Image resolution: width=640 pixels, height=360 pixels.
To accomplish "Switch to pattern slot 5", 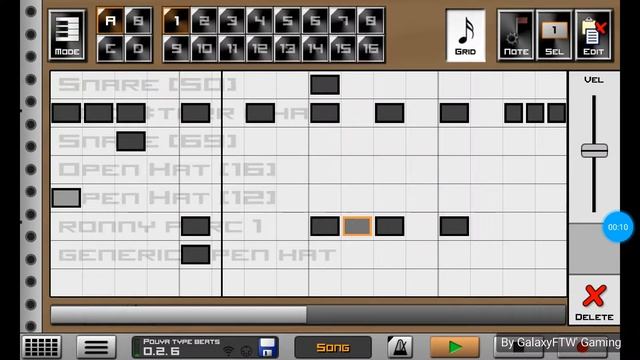I will tap(287, 21).
